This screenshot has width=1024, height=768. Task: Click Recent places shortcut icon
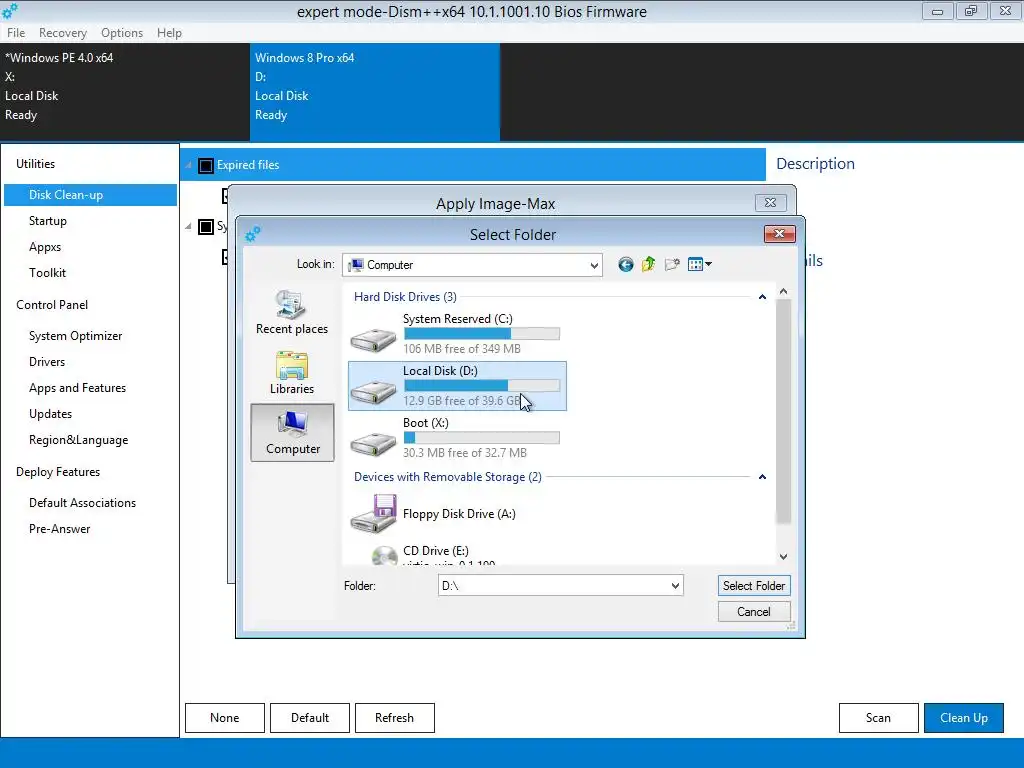(x=291, y=304)
